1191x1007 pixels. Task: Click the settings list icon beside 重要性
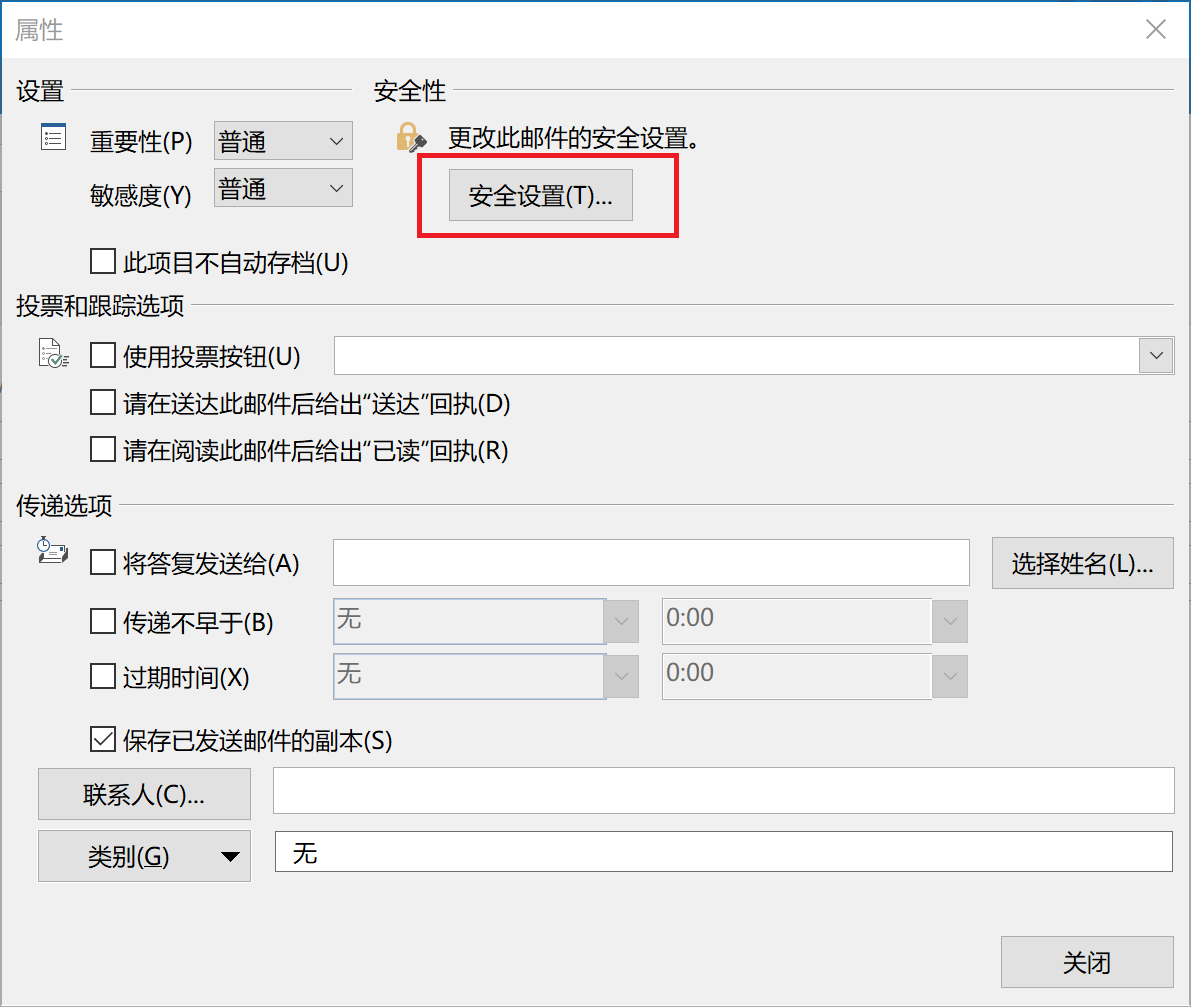tap(53, 138)
